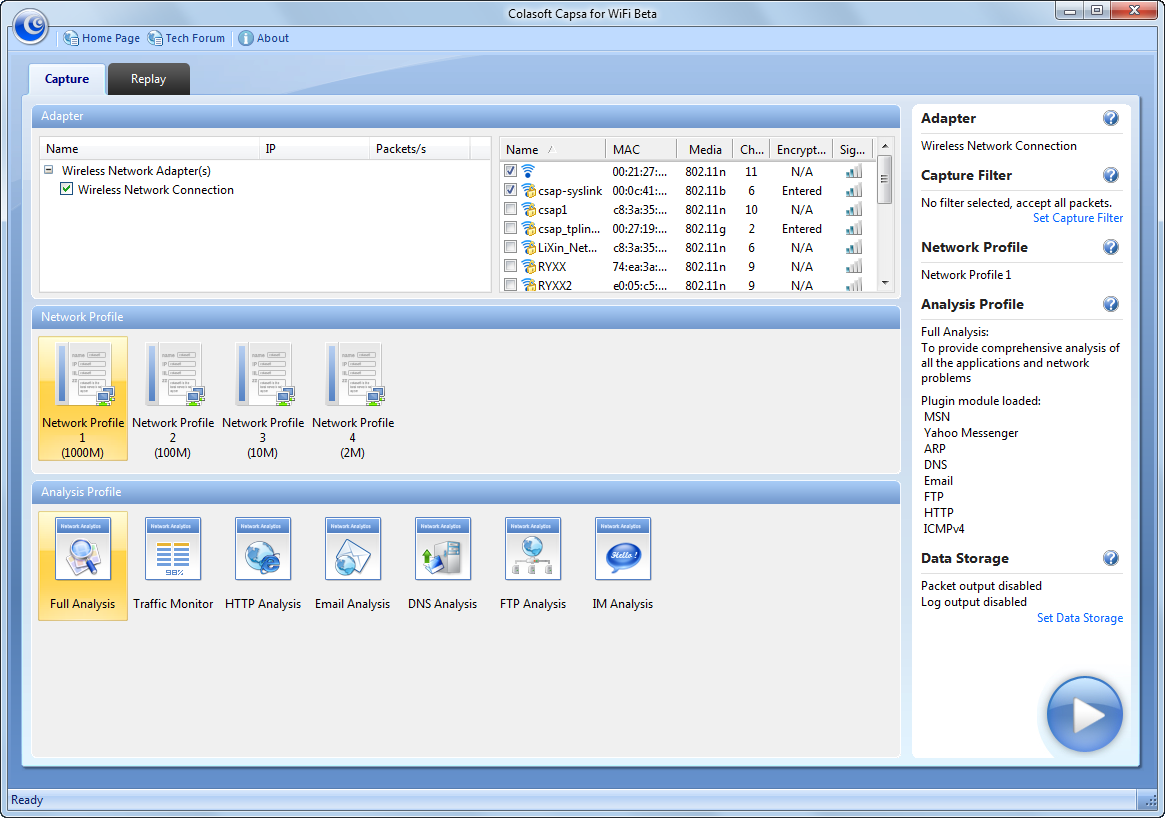Select the FTP Analysis profile
Screen dimensions: 1165x818
point(533,565)
